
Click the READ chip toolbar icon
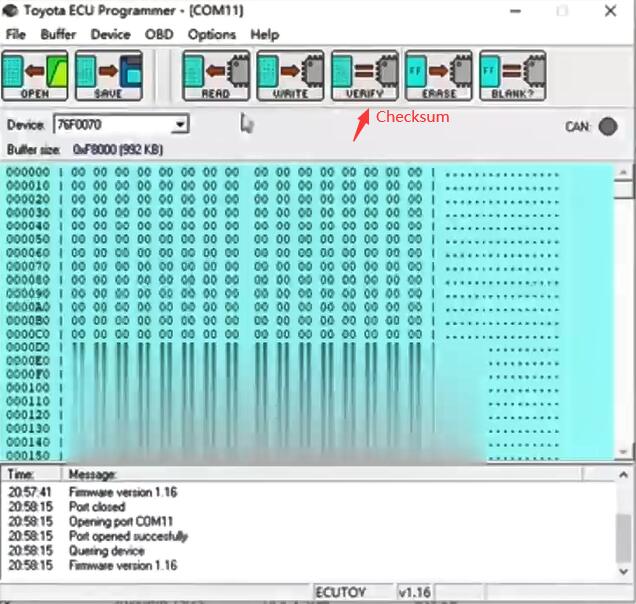(x=216, y=75)
